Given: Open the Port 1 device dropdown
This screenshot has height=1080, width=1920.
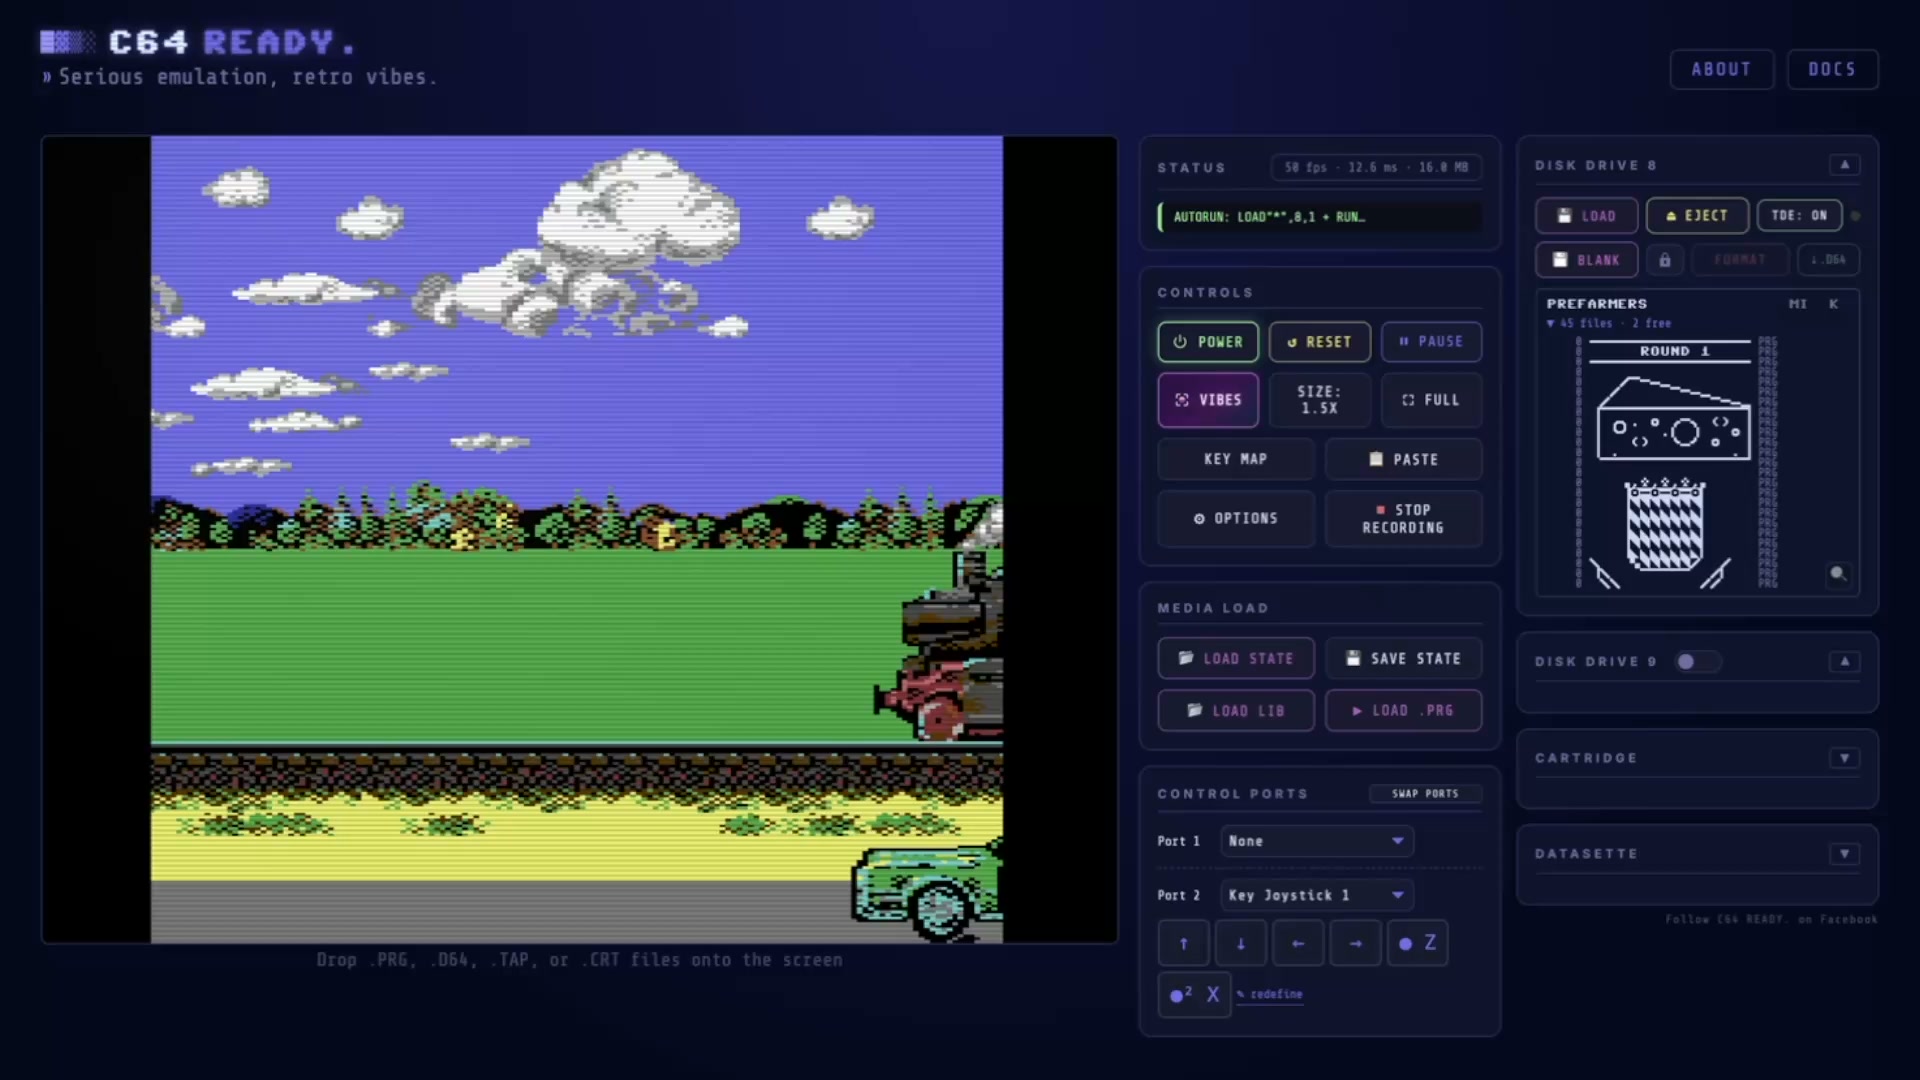Looking at the screenshot, I should coord(1317,841).
